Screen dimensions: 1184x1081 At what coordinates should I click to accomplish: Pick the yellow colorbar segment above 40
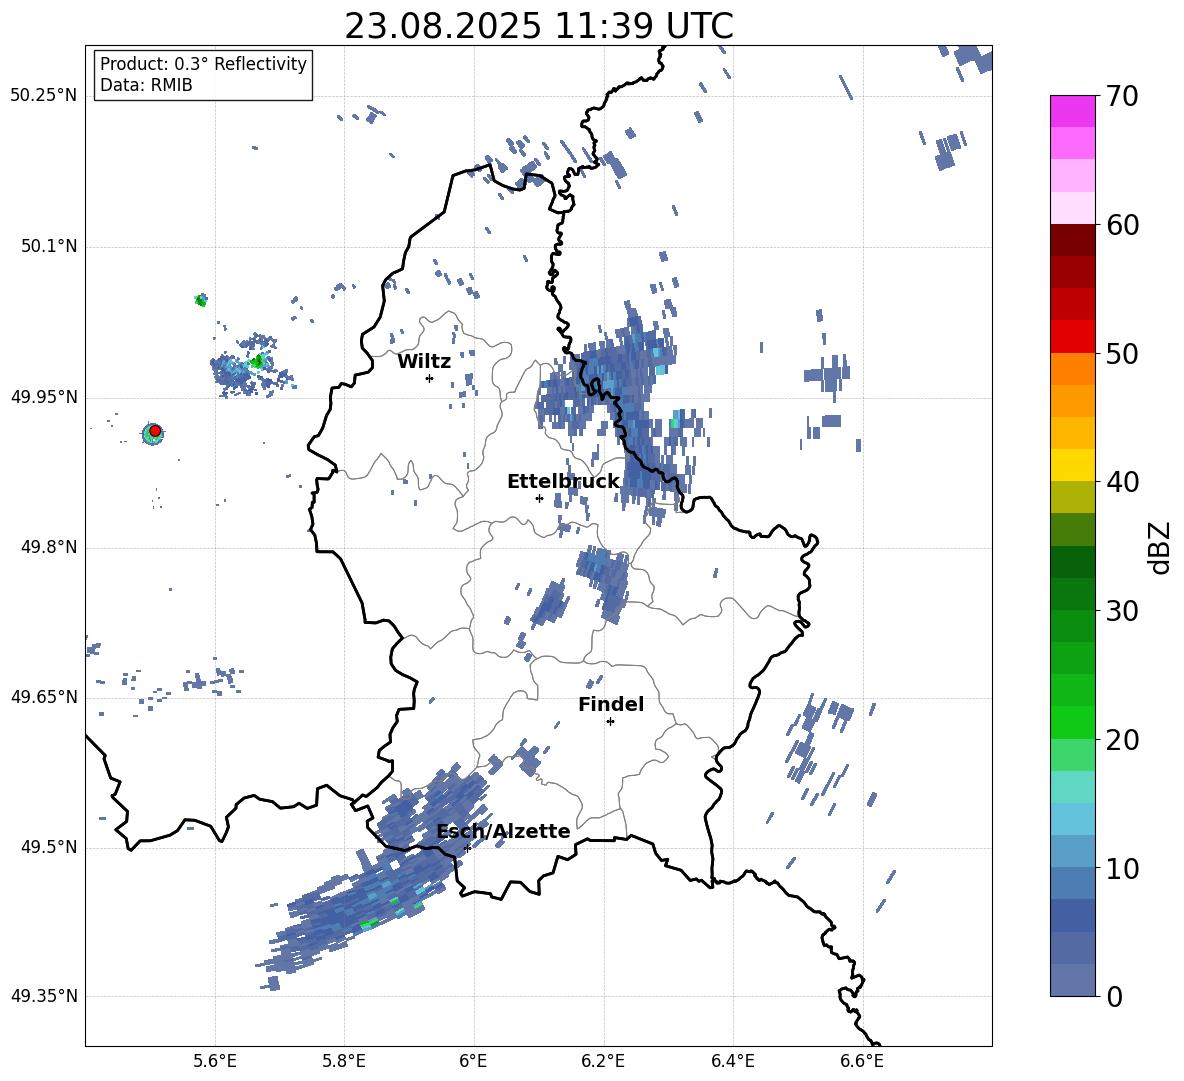(x=1072, y=466)
